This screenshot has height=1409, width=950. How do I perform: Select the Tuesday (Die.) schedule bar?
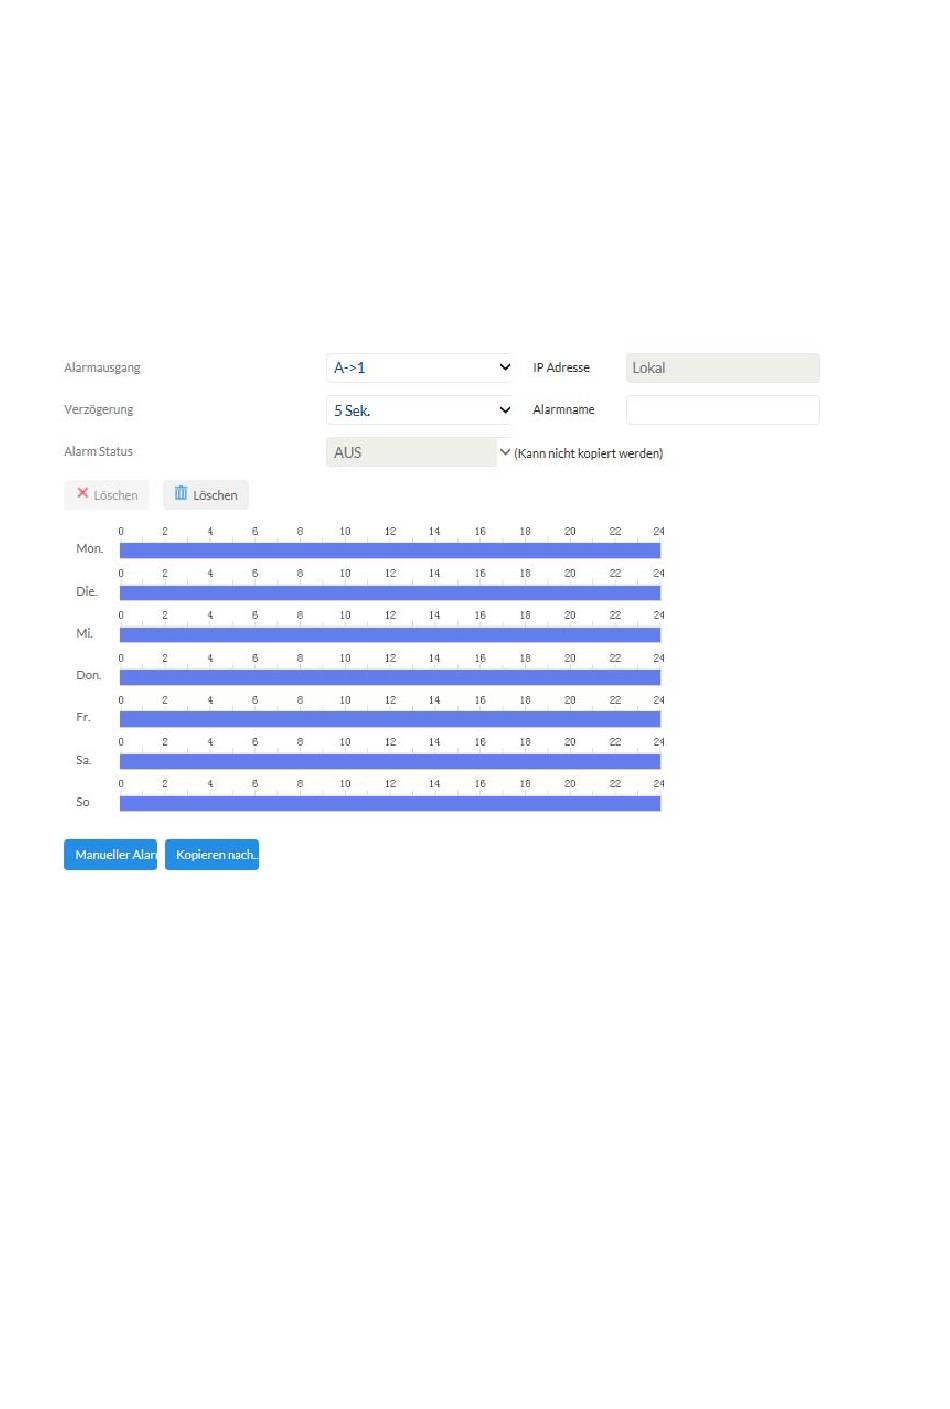[390, 592]
